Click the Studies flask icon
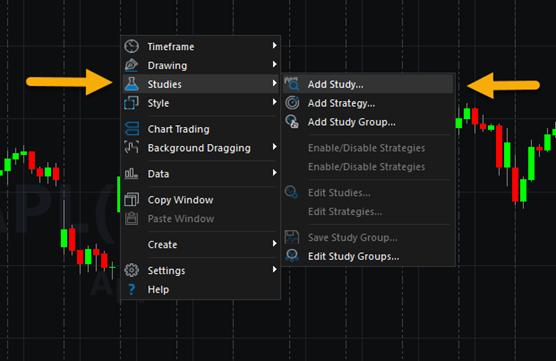Image resolution: width=556 pixels, height=361 pixels. click(x=132, y=84)
